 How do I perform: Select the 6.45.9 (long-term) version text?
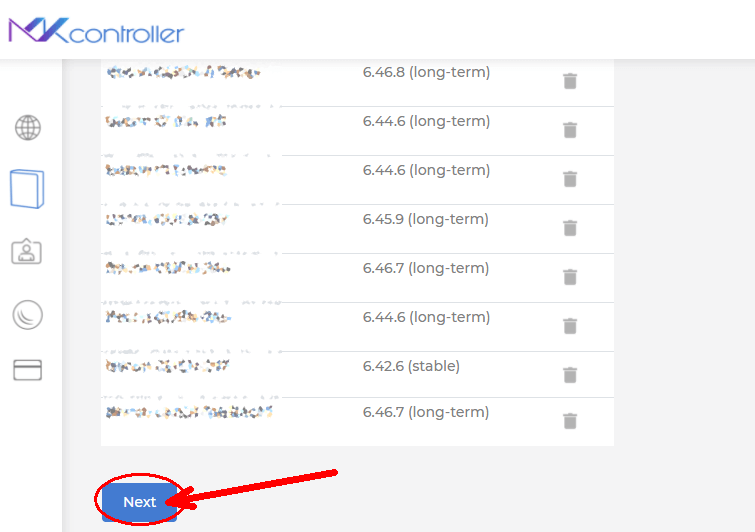coord(426,219)
